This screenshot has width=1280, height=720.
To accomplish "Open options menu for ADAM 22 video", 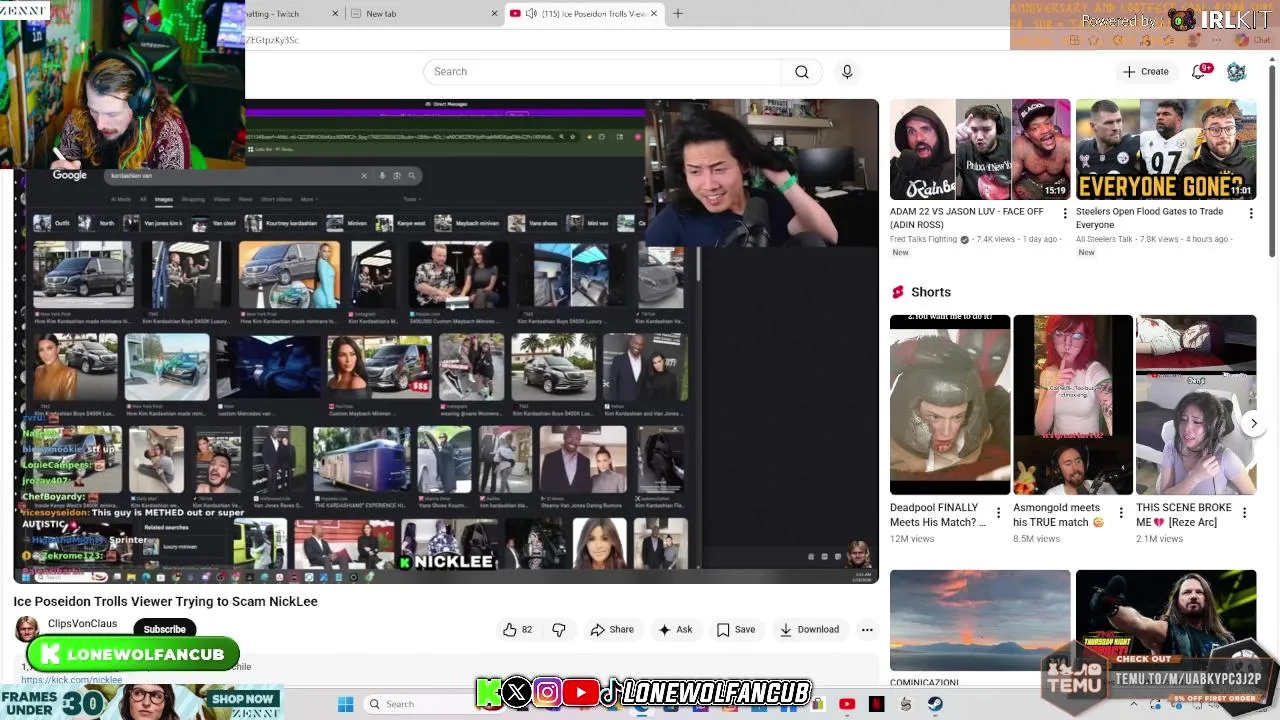I will tap(1064, 213).
